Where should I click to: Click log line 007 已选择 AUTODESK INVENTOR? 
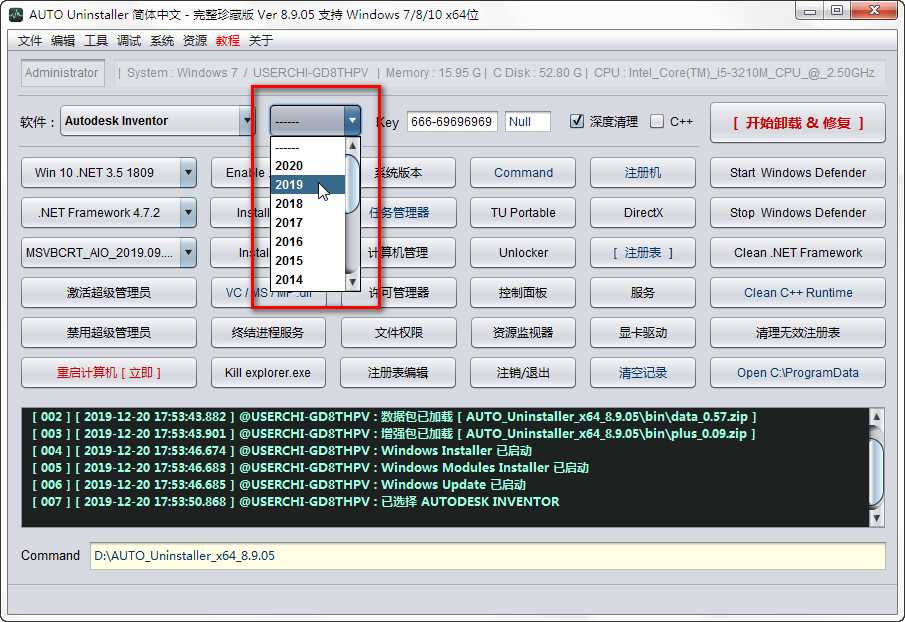click(296, 502)
